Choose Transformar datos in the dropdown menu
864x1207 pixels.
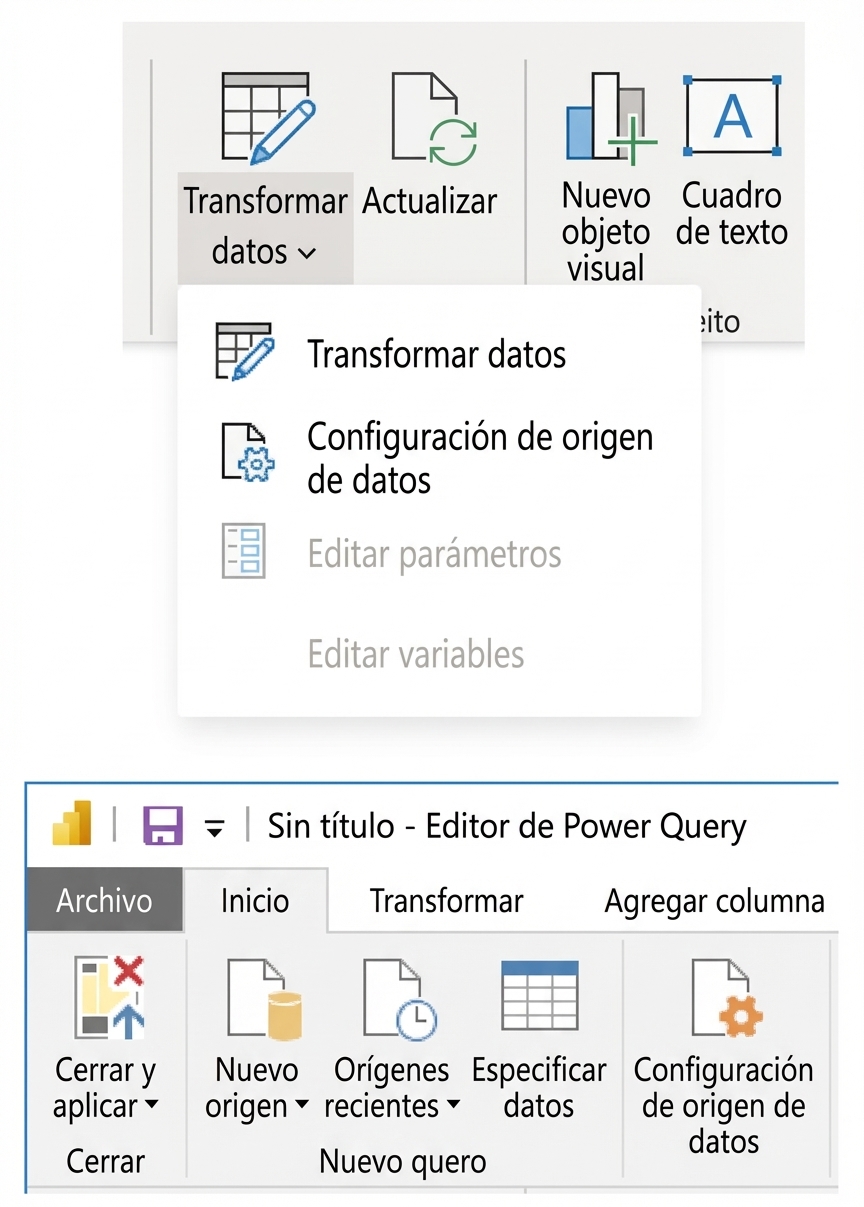pos(437,354)
